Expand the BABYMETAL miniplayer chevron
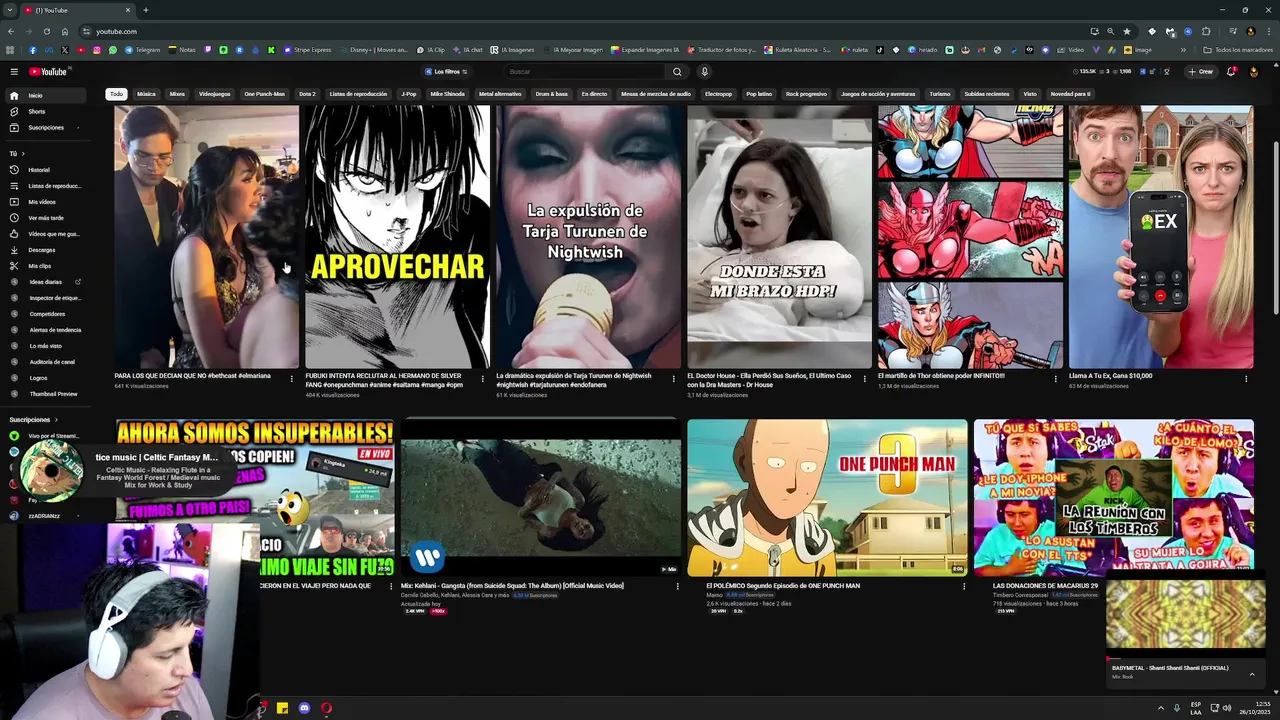The height and width of the screenshot is (720, 1280). [1251, 674]
